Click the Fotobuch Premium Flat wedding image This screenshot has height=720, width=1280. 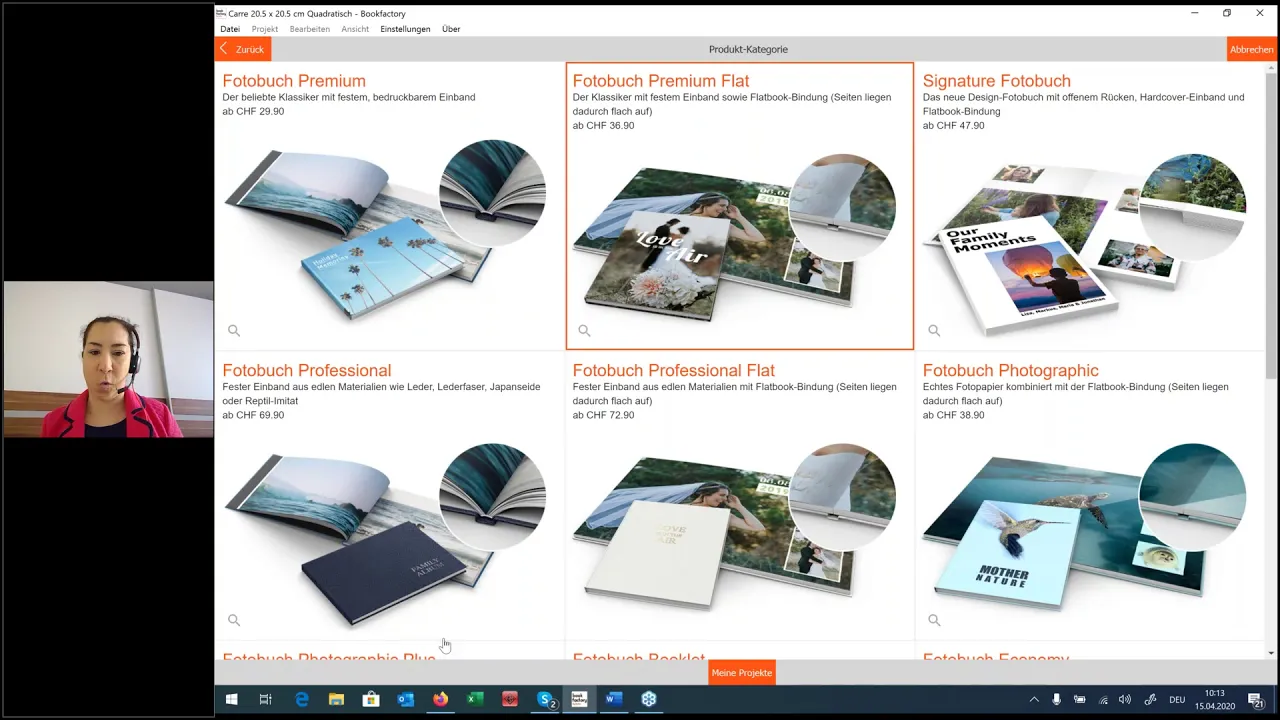735,238
